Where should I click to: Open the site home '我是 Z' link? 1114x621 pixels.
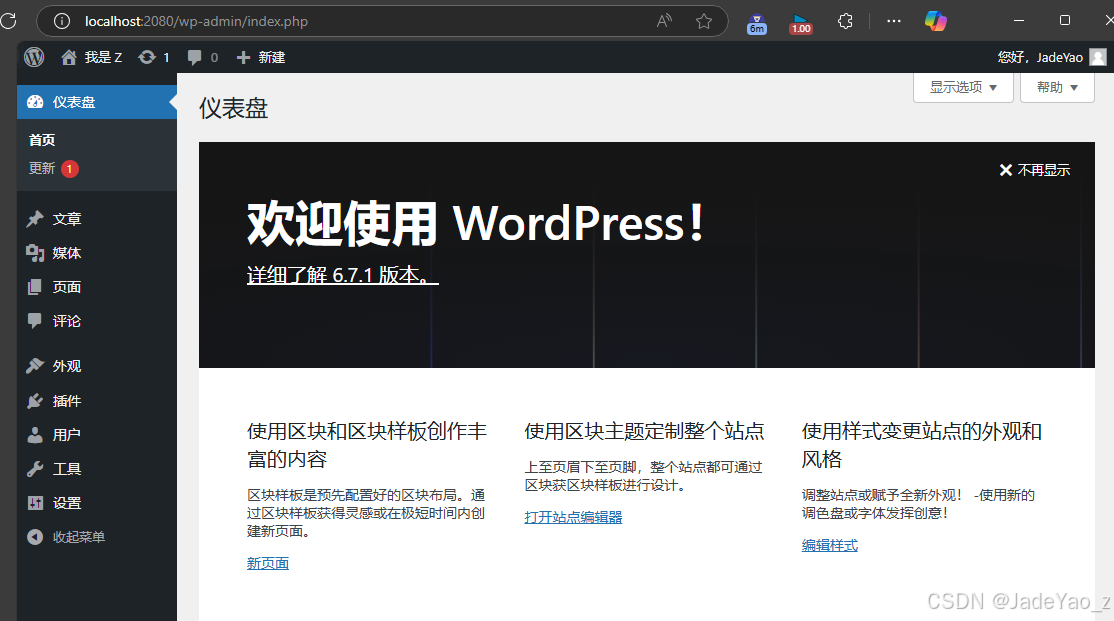pos(92,58)
